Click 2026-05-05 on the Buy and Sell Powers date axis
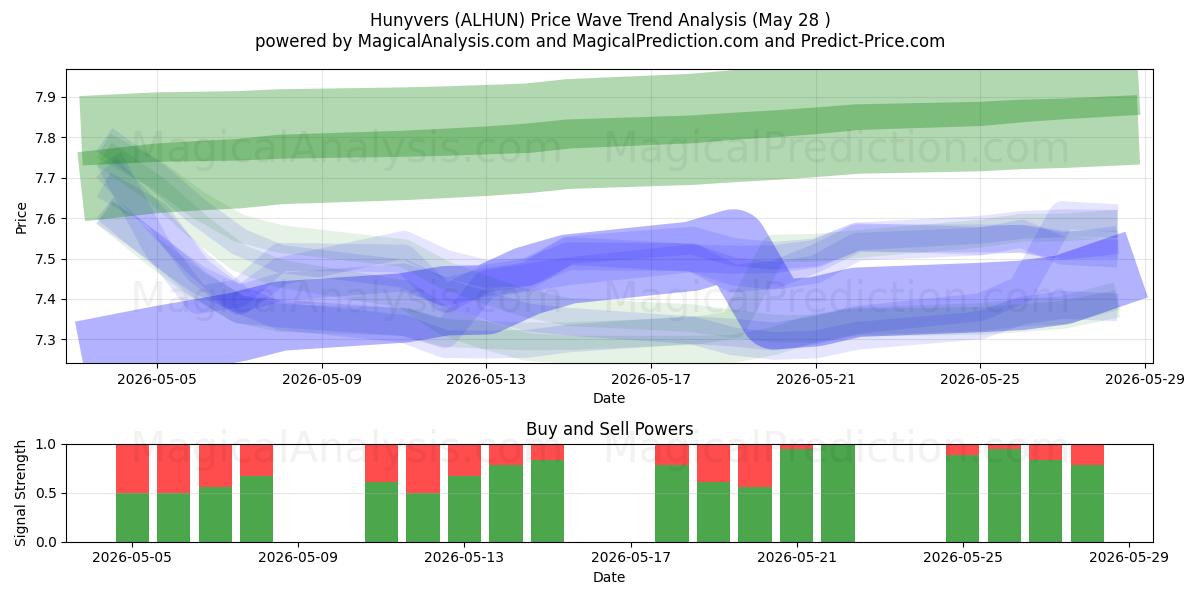 [133, 557]
